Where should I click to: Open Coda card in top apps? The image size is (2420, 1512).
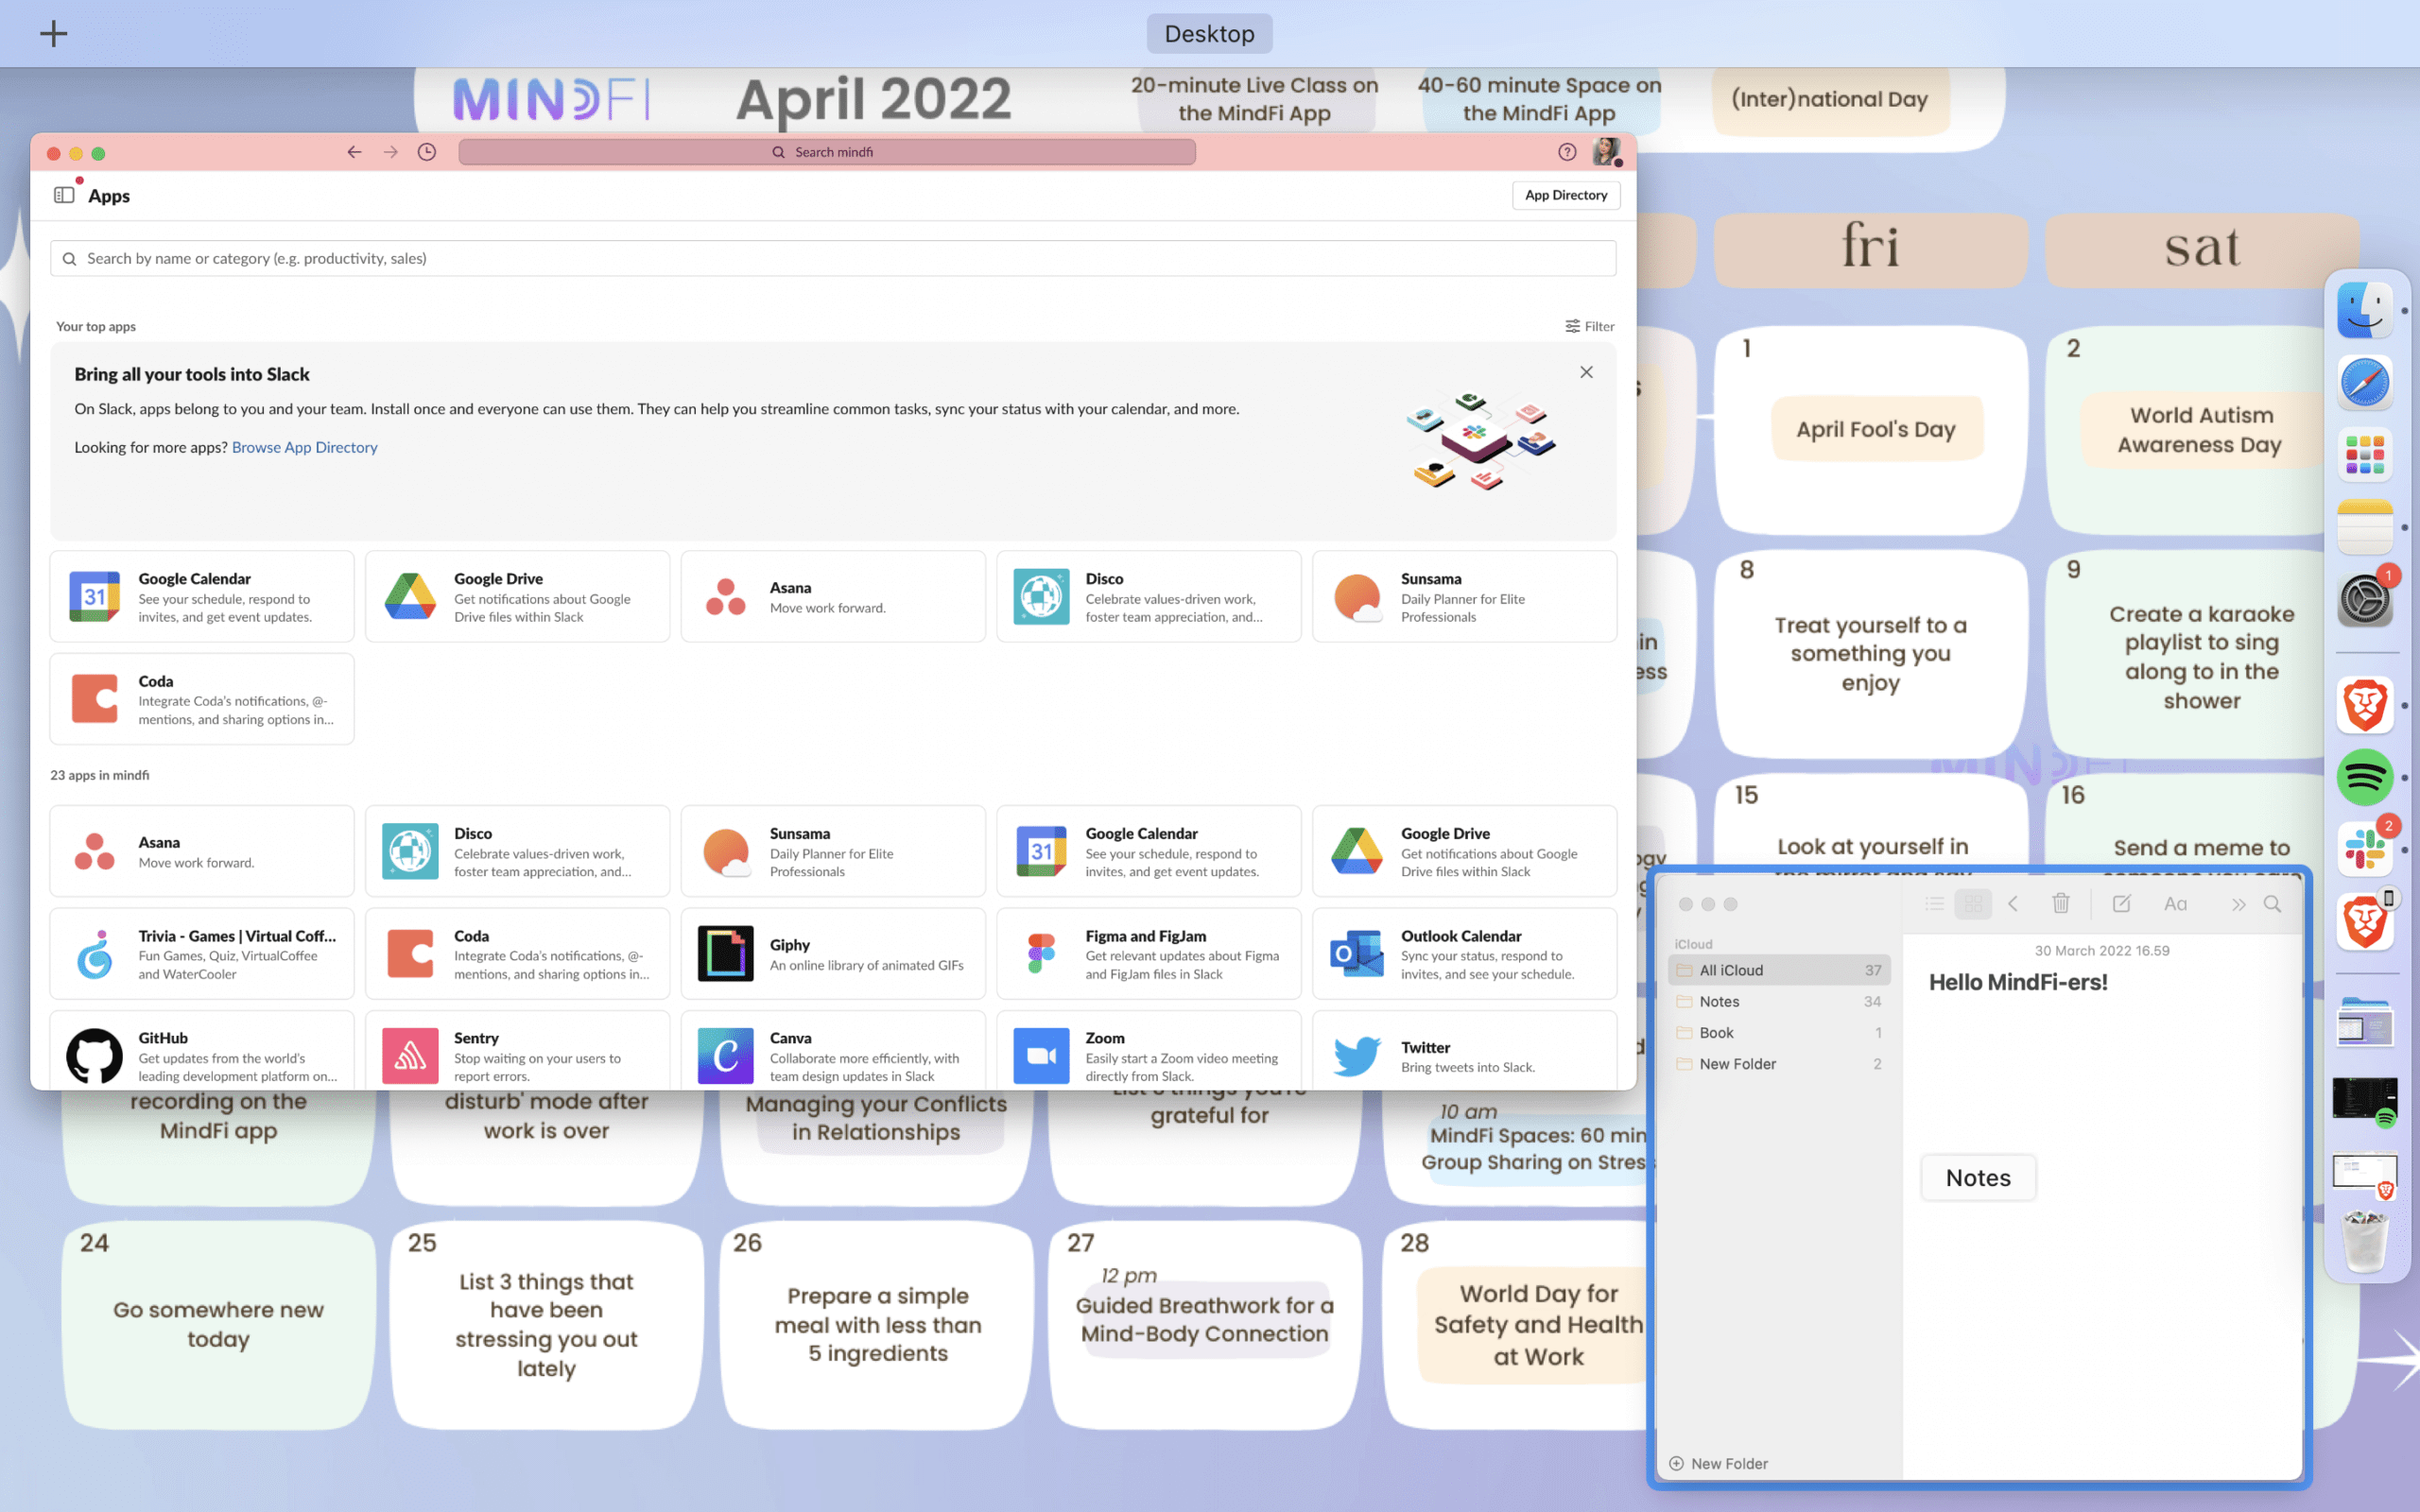tap(202, 699)
